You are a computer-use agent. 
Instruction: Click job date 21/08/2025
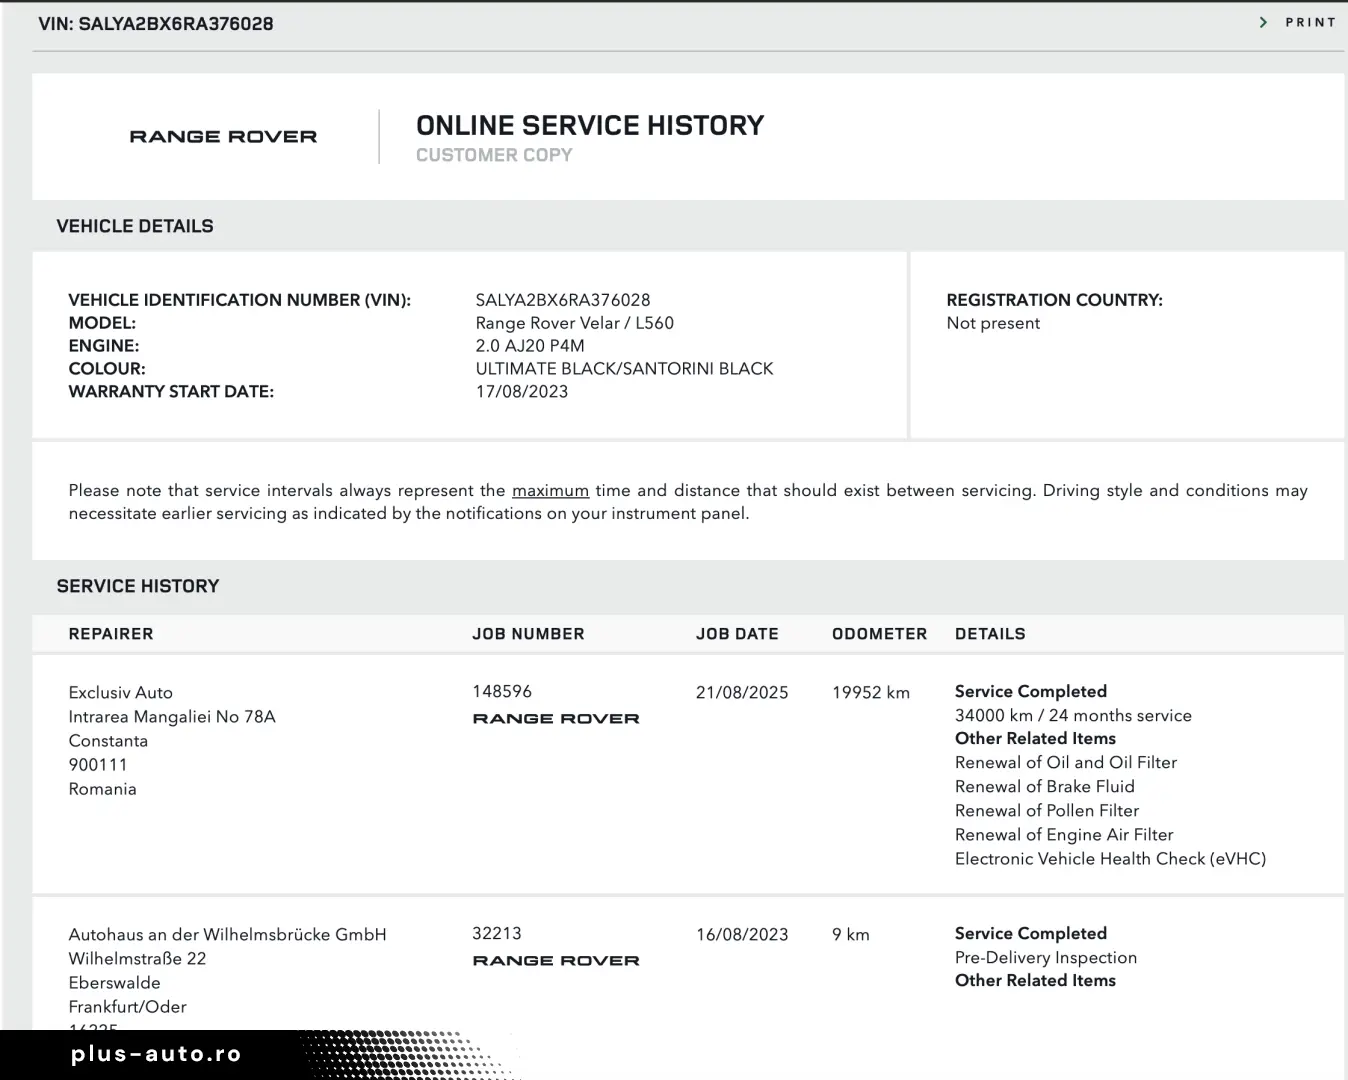coord(742,693)
